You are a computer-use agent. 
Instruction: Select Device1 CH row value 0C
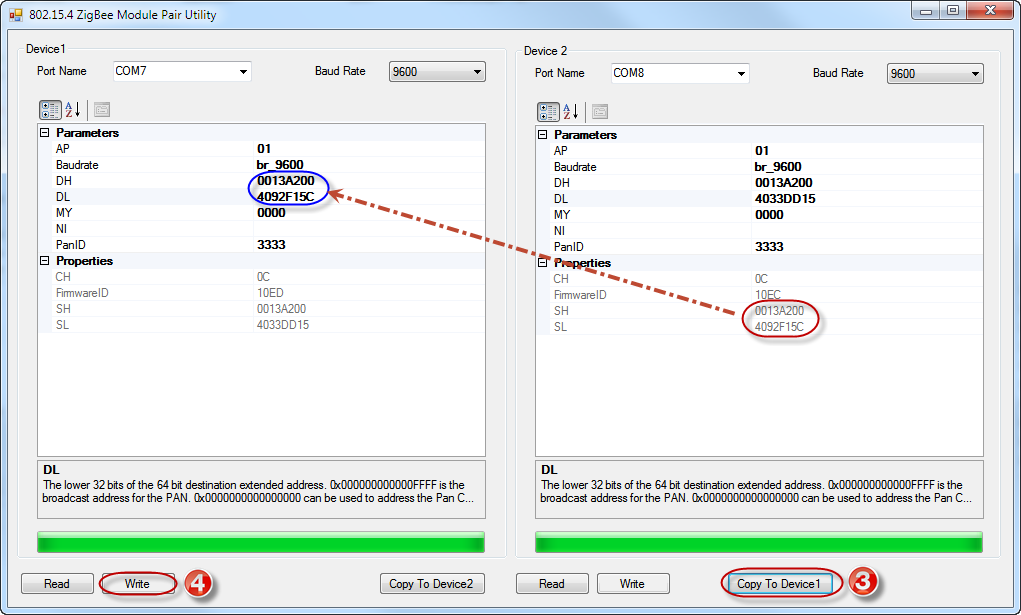[x=262, y=277]
